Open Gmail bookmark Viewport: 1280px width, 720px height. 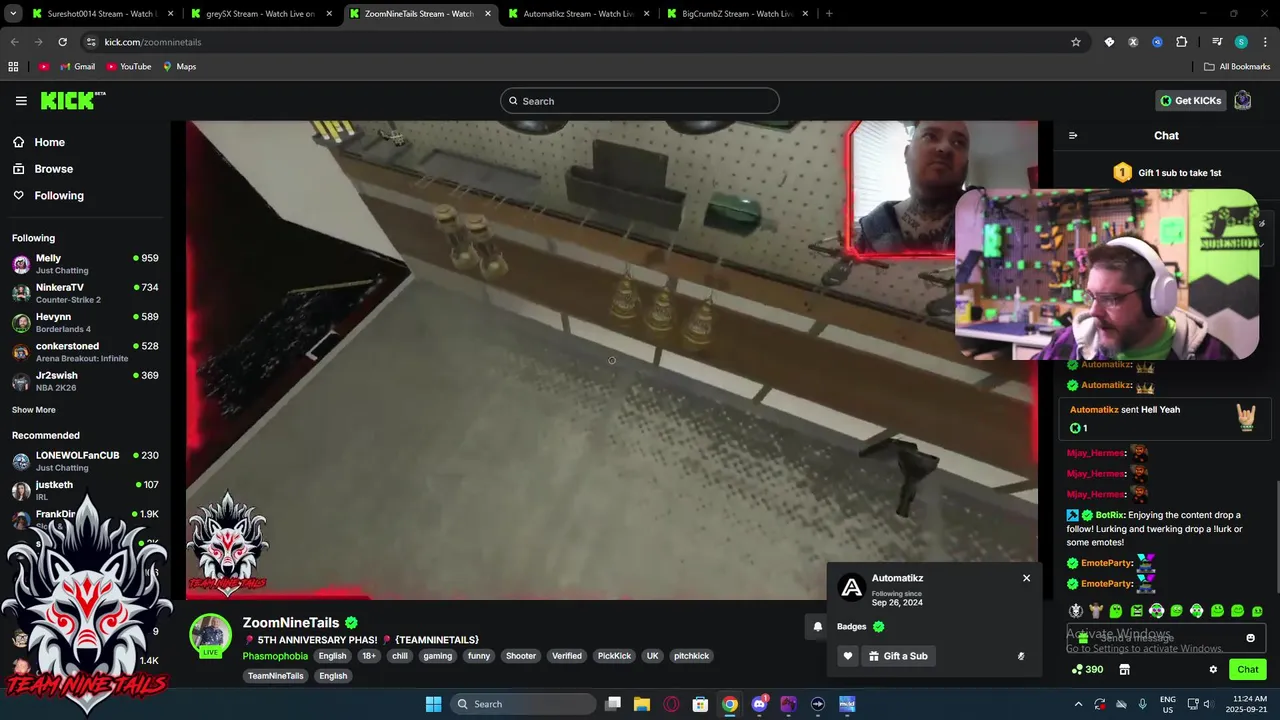(76, 67)
